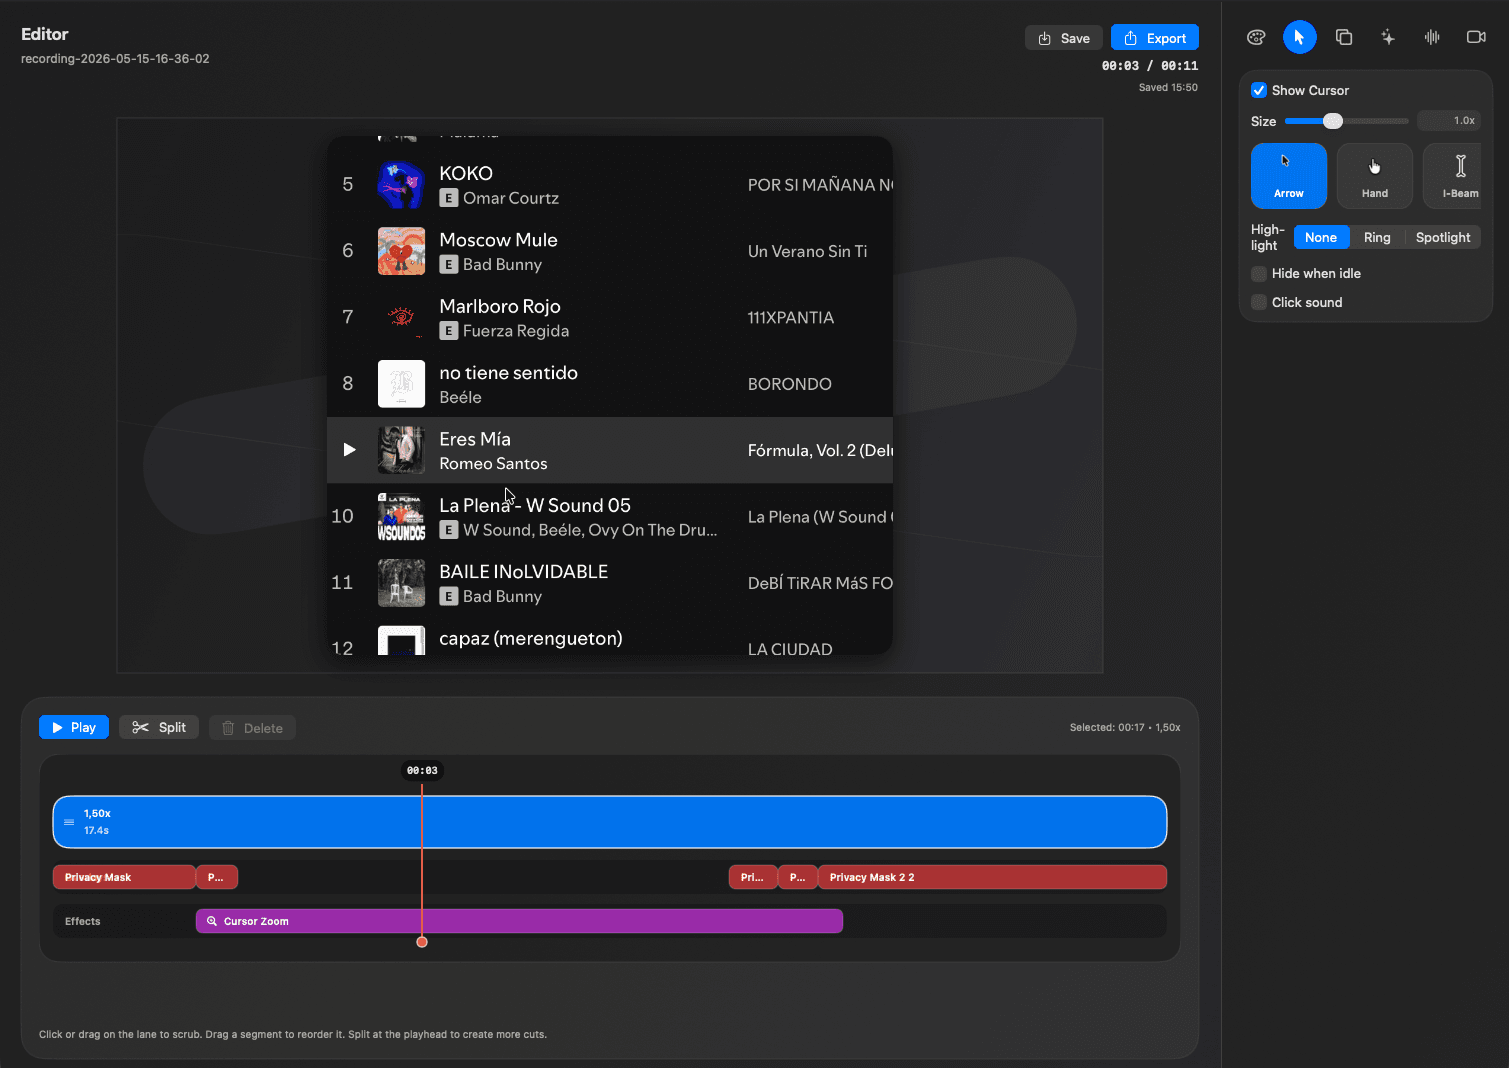Click the Marlboro Rojo song title

tap(500, 306)
